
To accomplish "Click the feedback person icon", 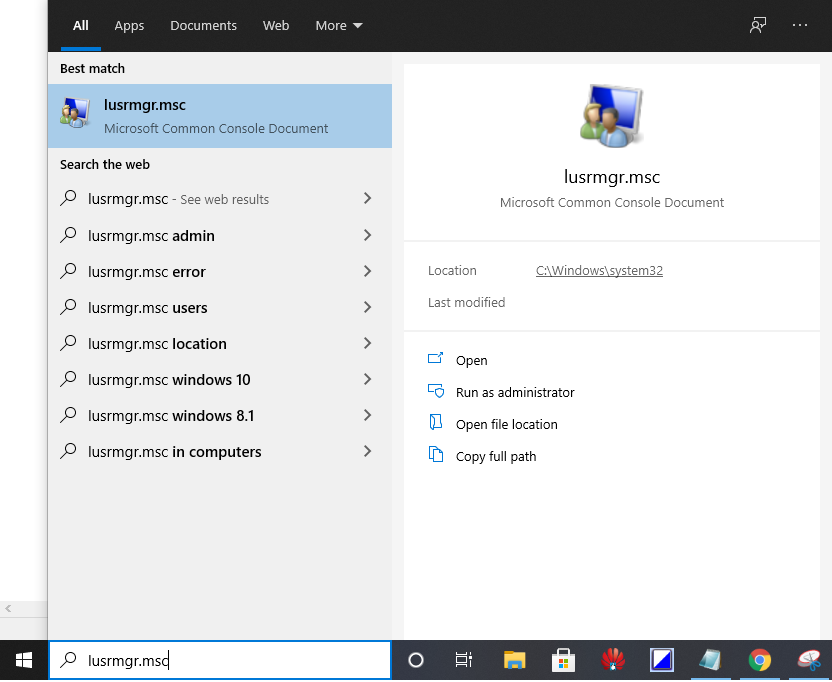I will click(758, 25).
